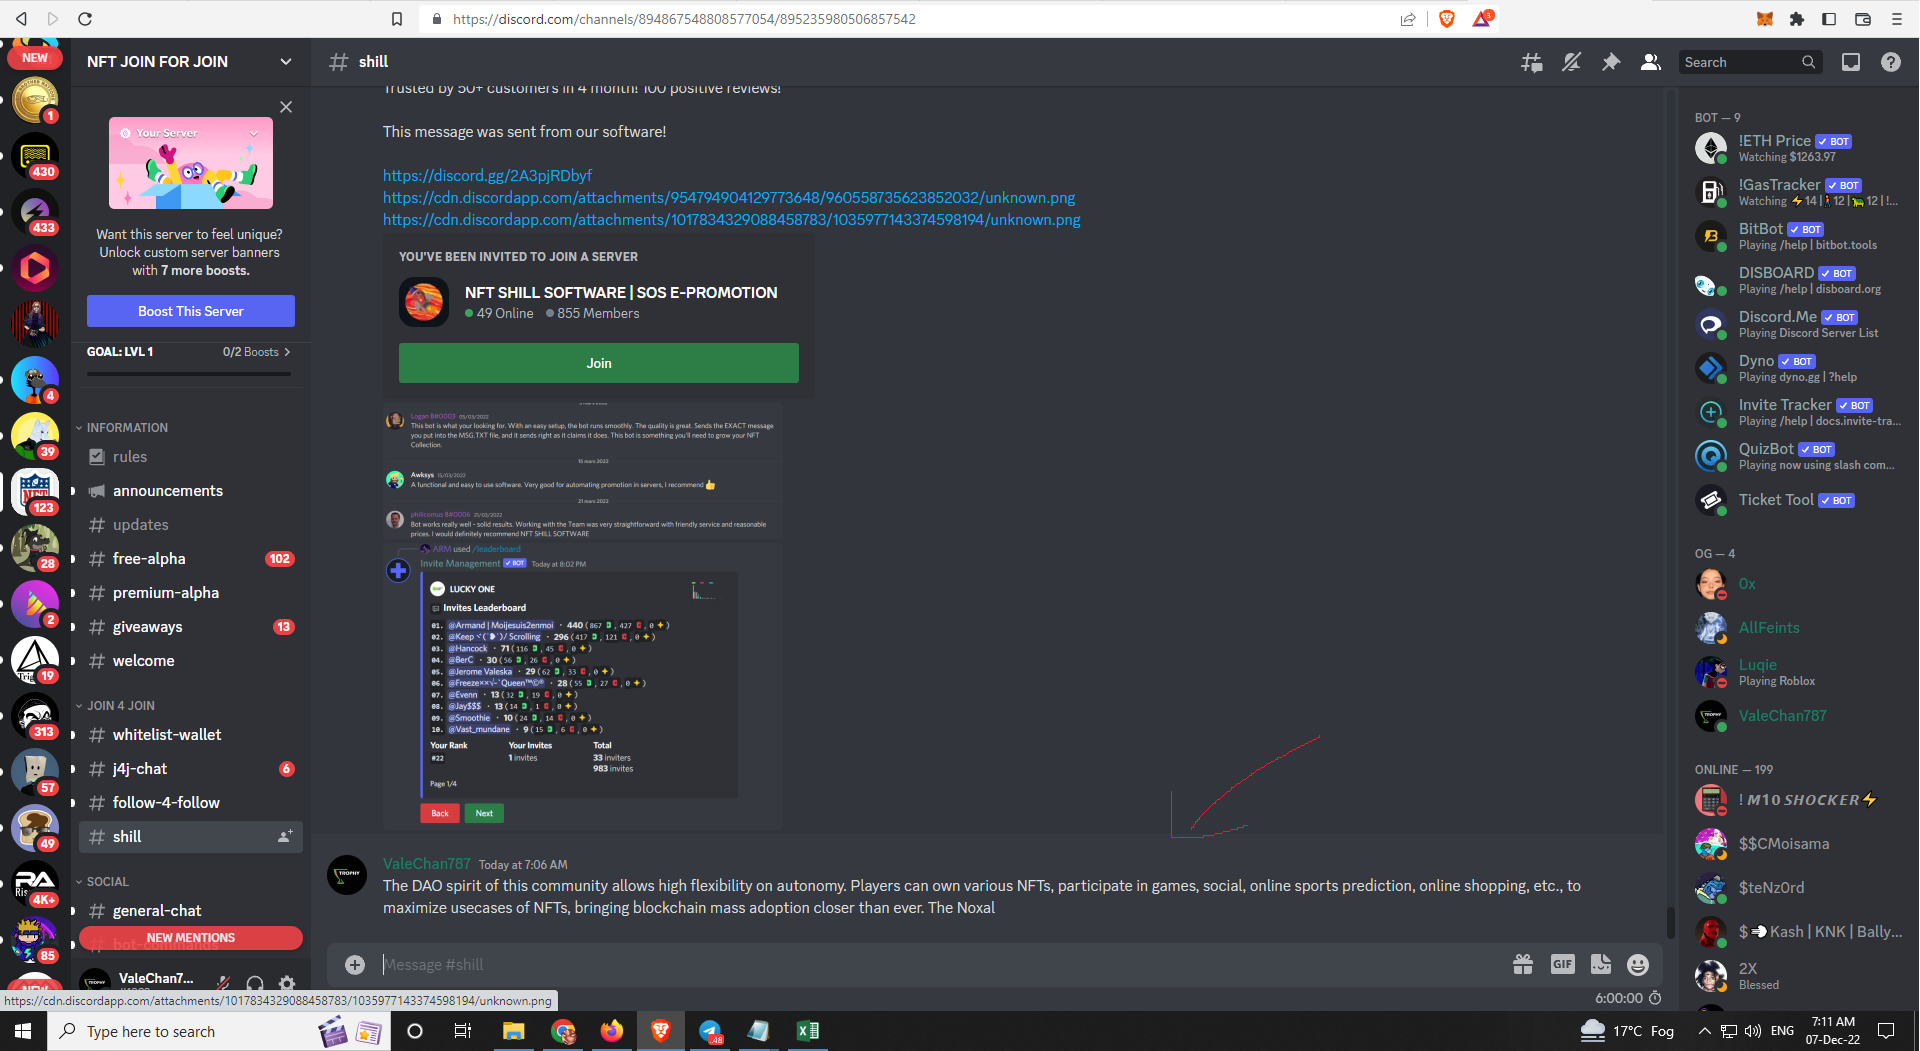Open the updates channel

point(190,525)
